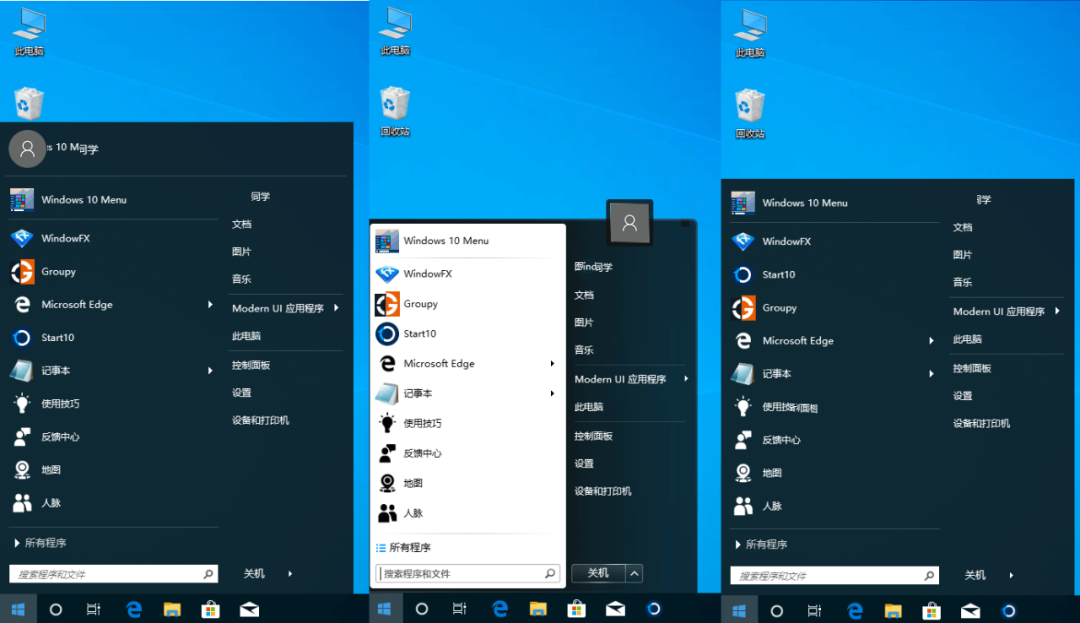Open 此电脑 icon on the right desktop

(749, 33)
